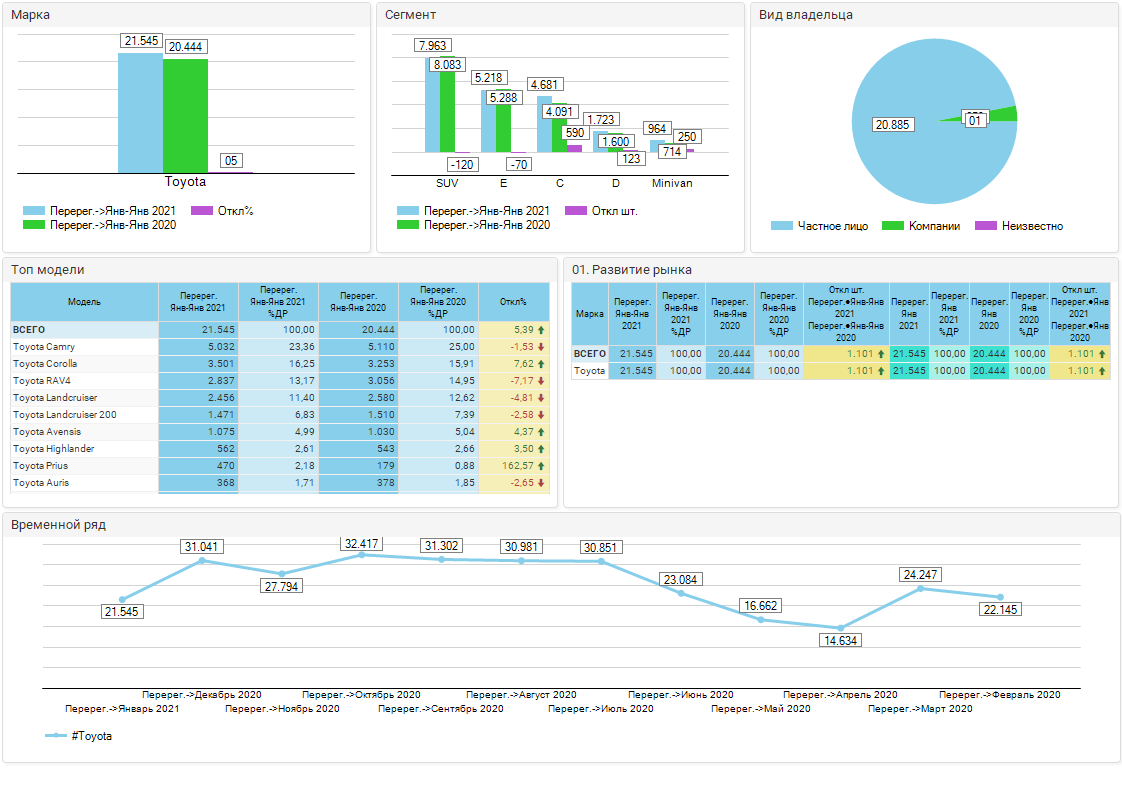Click green up arrow in Toyota Prius row
Viewport: 1122px width, 793px height.
(541, 466)
